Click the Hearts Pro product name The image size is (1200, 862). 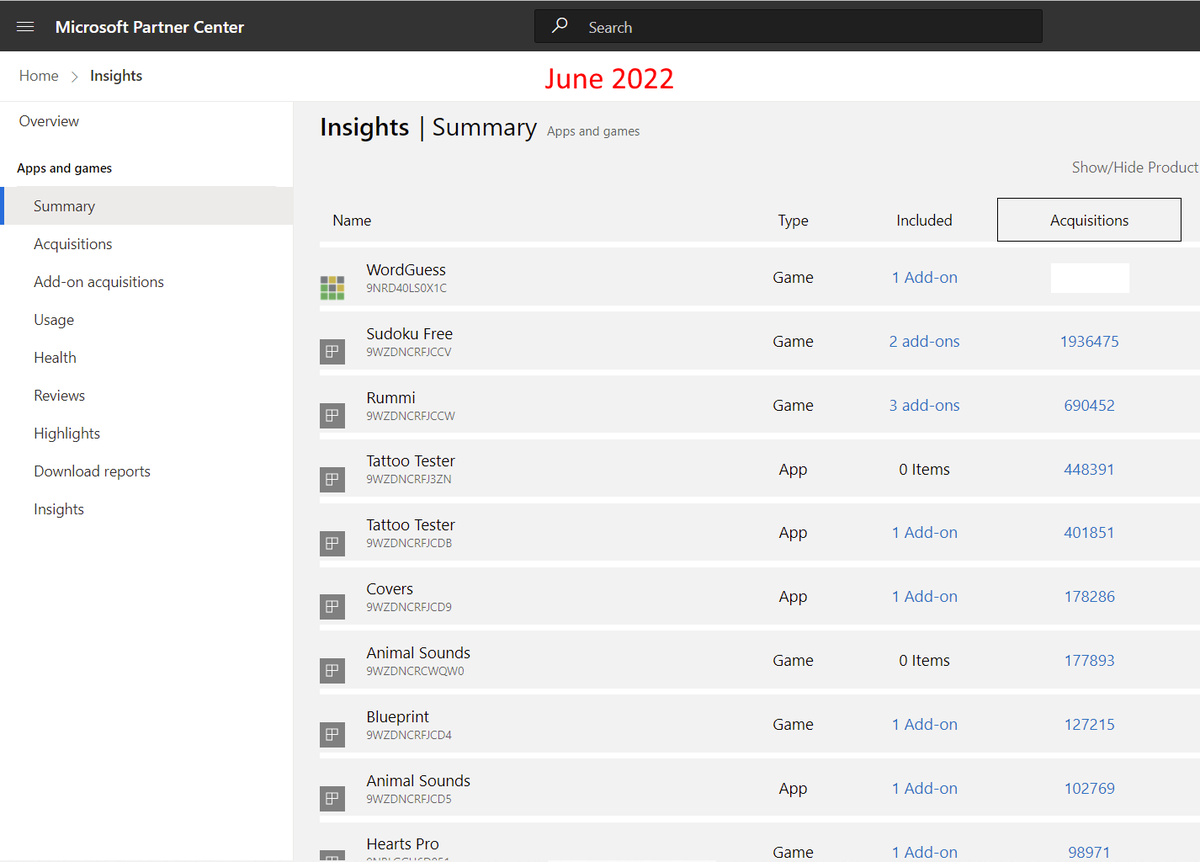403,844
